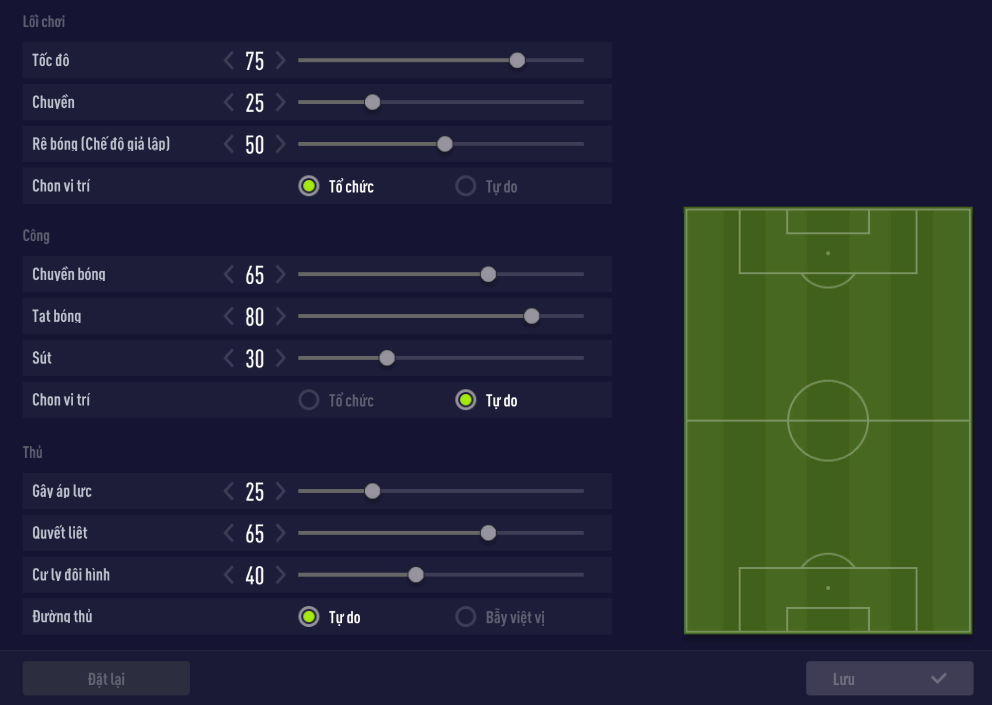
Task: Click the right arrow next to Tốc độ value
Action: pos(281,61)
